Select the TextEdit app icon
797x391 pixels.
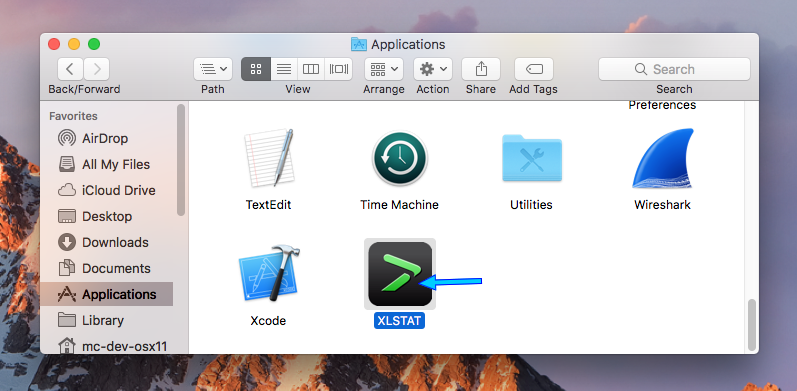[x=269, y=158]
